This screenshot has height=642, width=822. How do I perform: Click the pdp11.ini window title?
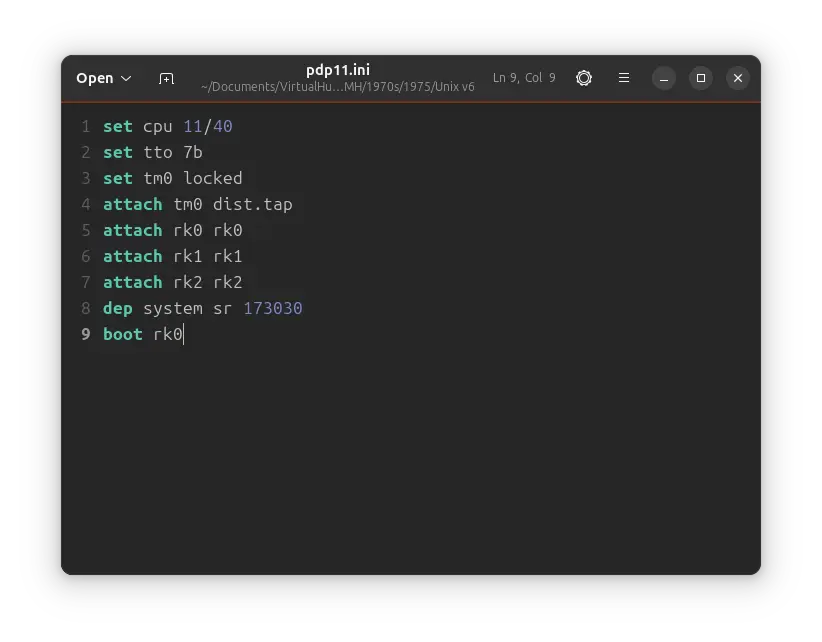point(337,70)
